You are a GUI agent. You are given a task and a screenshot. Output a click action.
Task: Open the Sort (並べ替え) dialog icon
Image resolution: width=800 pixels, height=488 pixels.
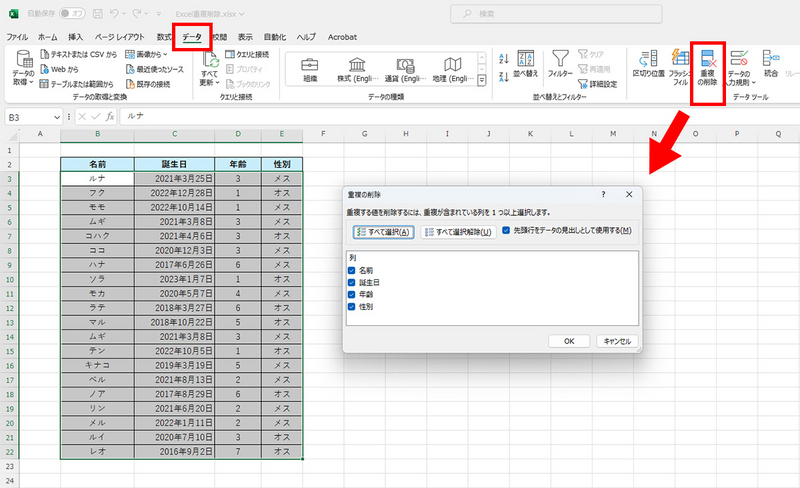526,63
